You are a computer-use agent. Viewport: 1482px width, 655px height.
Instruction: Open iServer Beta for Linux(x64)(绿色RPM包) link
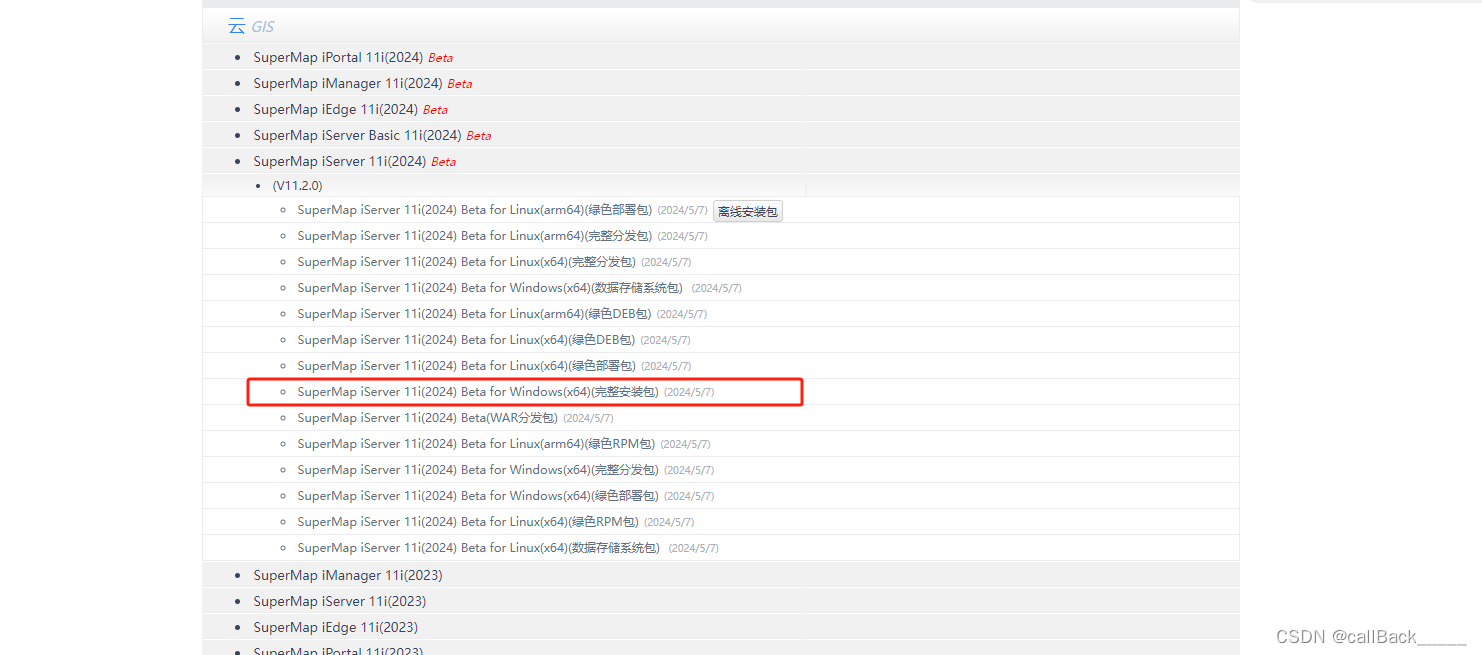(x=468, y=522)
